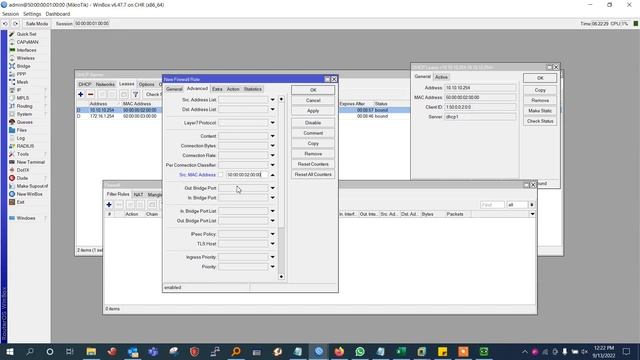This screenshot has height=360, width=640.
Task: Open the Bridge sidebar entry
Action: (23, 66)
